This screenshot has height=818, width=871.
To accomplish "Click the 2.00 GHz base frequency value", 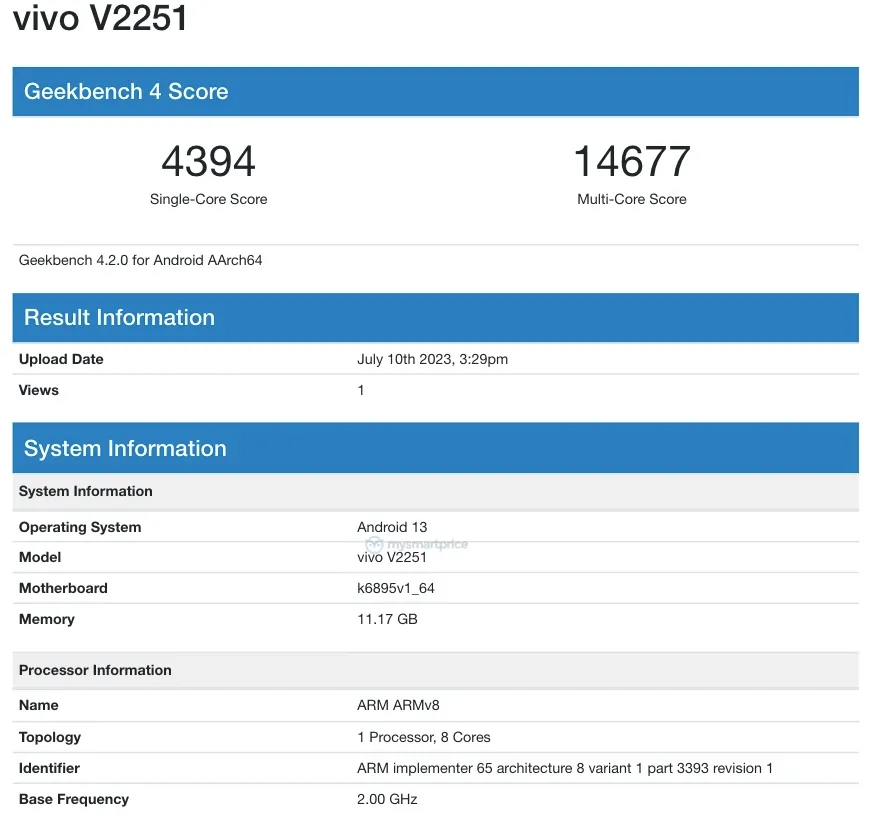I will click(x=387, y=799).
